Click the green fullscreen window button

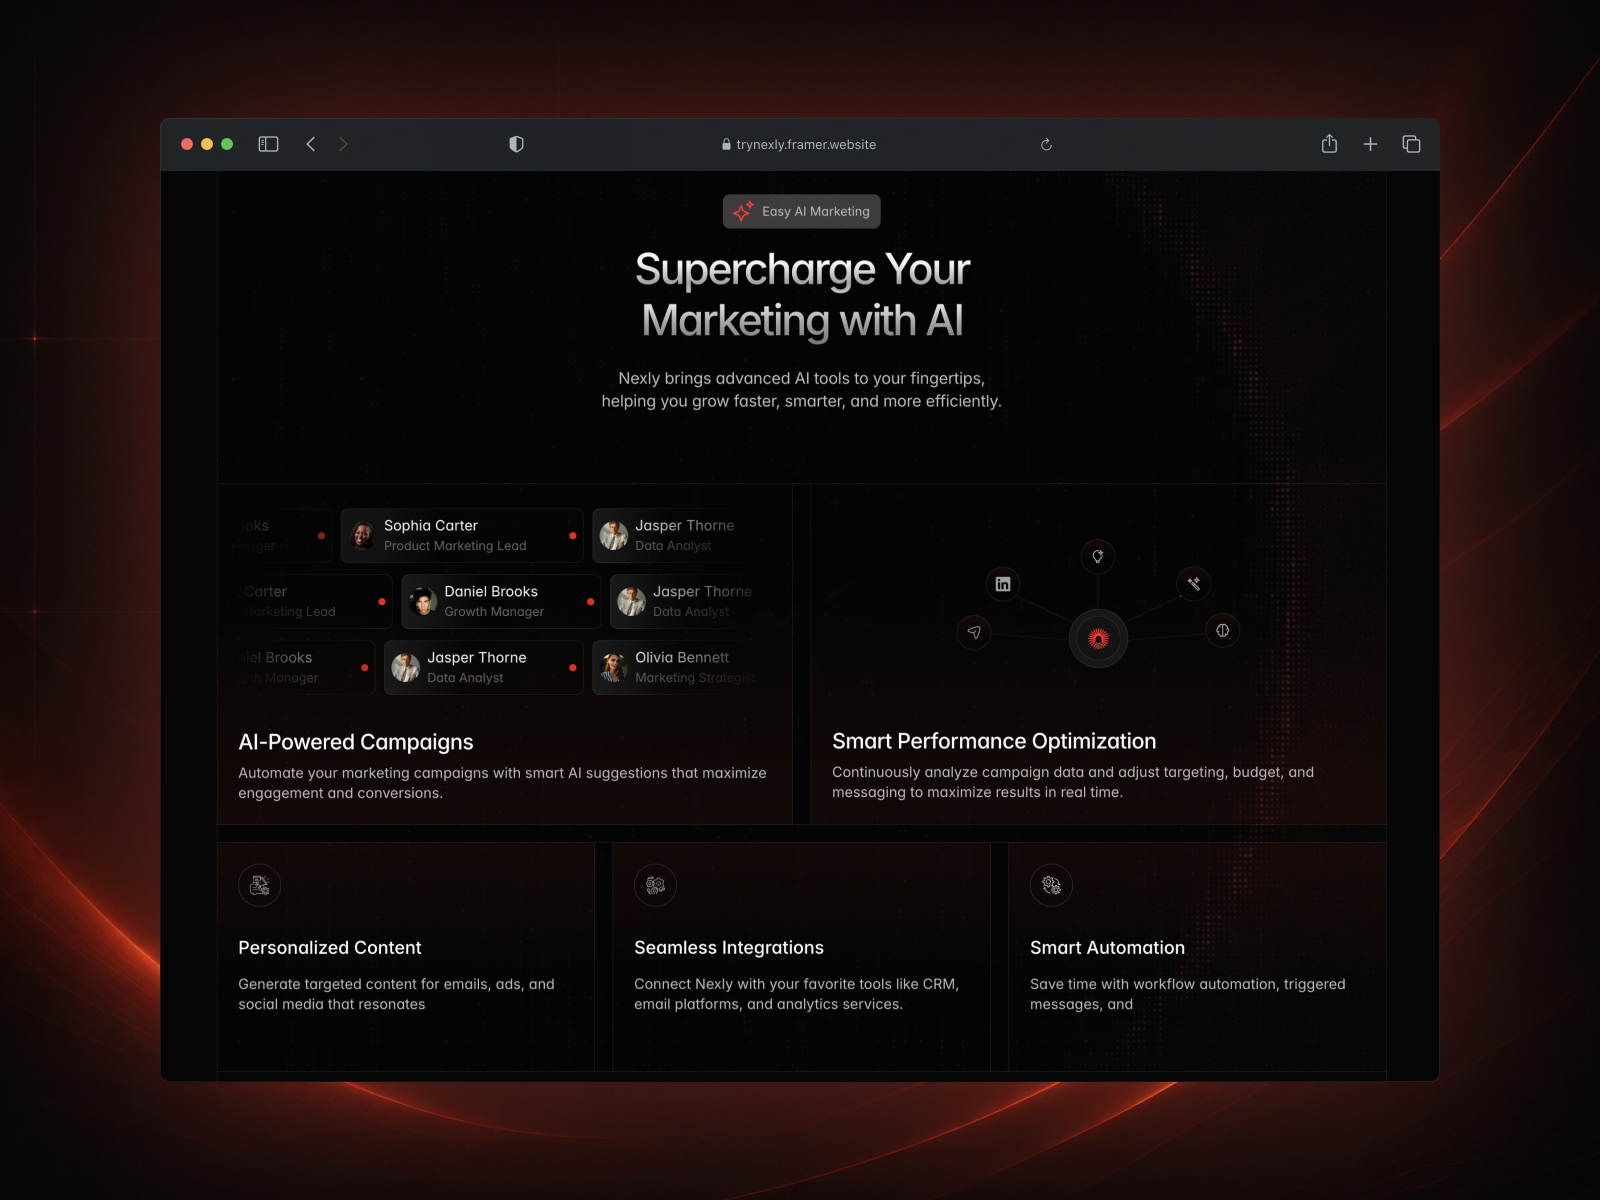pyautogui.click(x=227, y=144)
